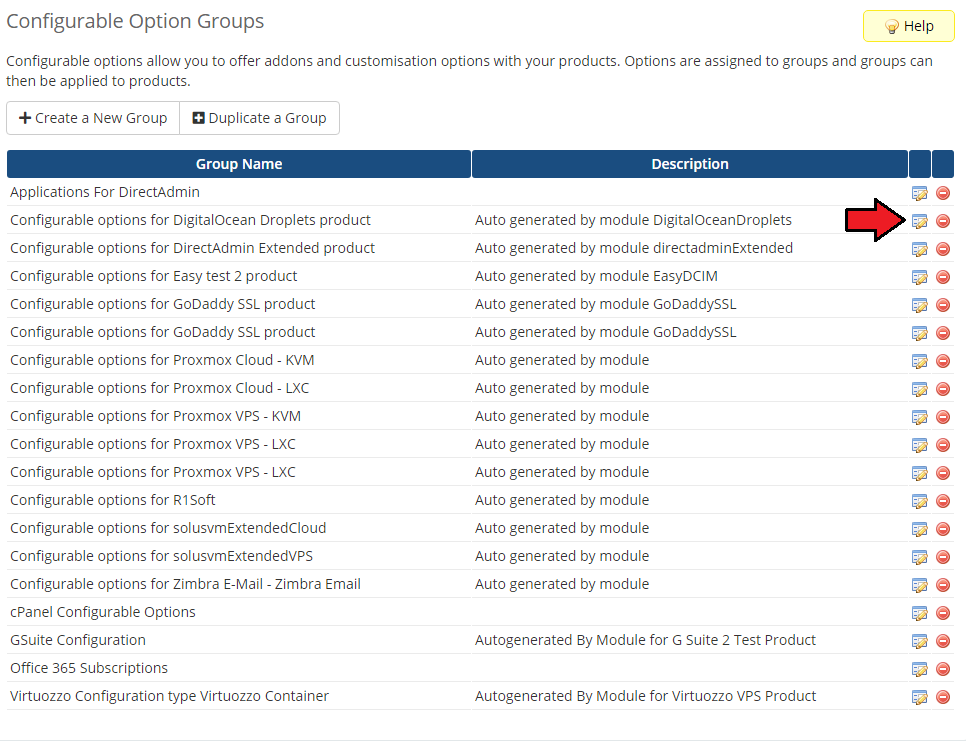Edit the Proxmox VPS - KVM group

[920, 417]
